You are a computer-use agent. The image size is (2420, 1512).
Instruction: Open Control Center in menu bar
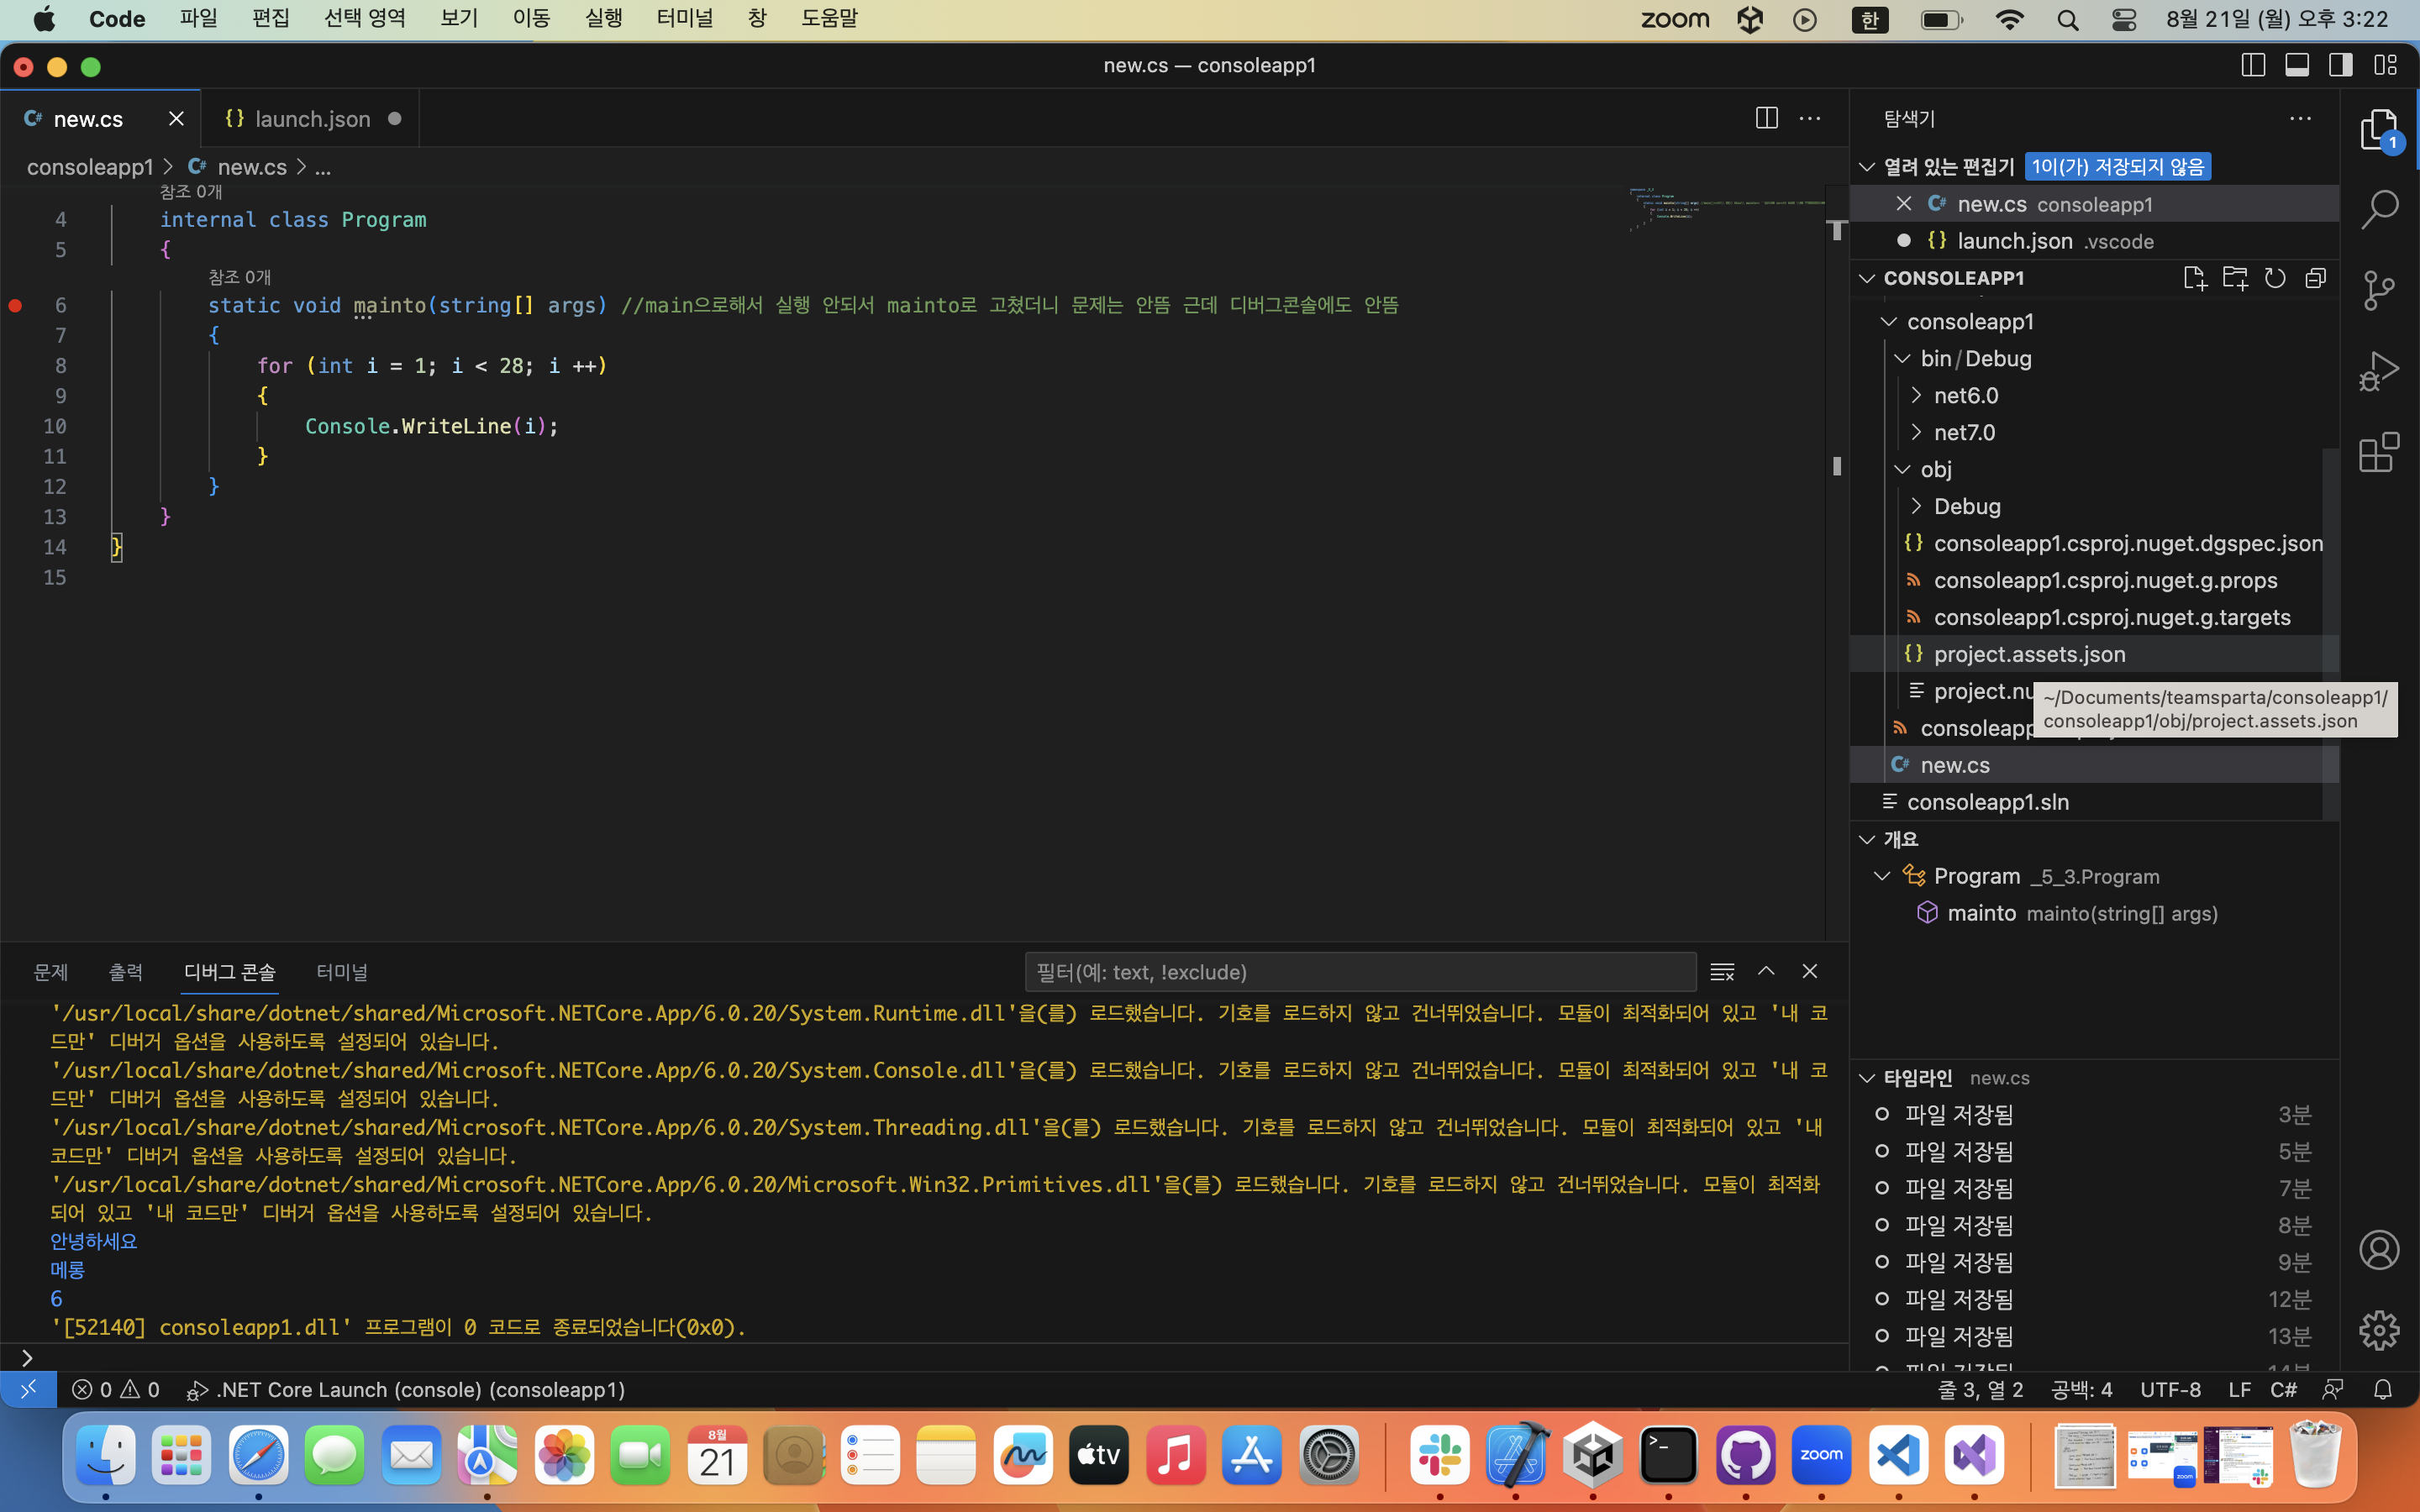pyautogui.click(x=2124, y=19)
